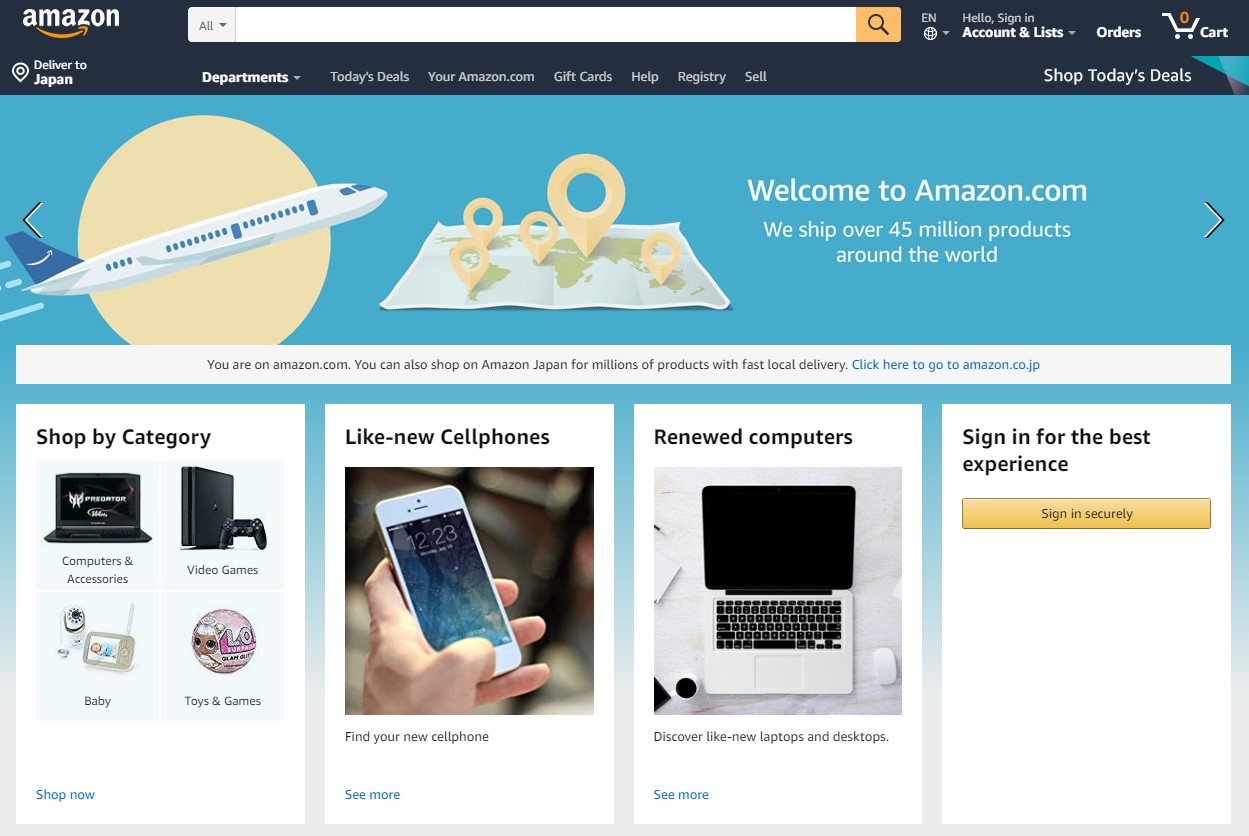Advance the banner with right arrow
This screenshot has height=836, width=1249.
(x=1214, y=220)
